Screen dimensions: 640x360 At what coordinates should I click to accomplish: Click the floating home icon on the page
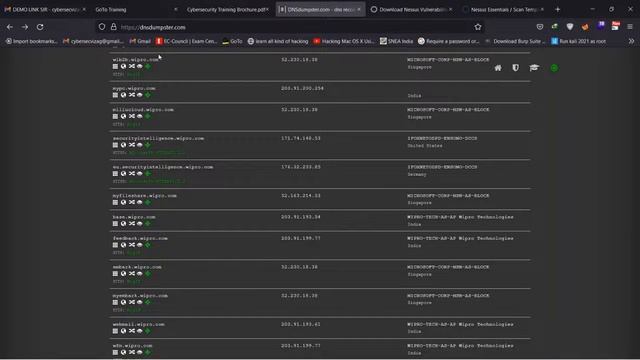tap(498, 68)
